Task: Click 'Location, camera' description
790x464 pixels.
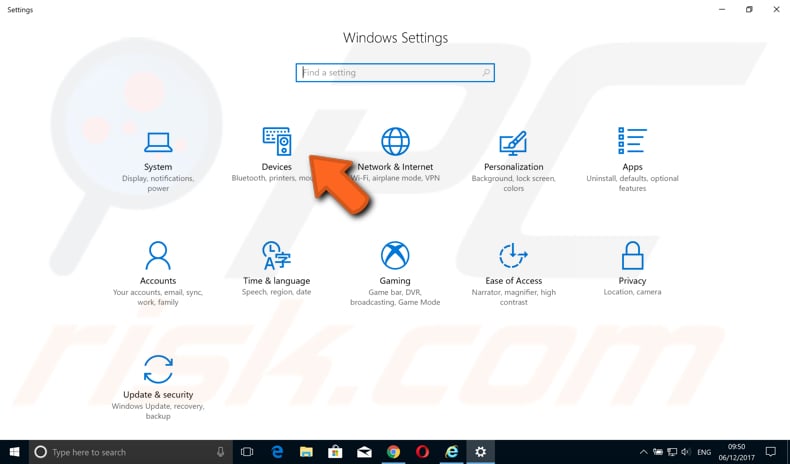Action: click(x=632, y=292)
